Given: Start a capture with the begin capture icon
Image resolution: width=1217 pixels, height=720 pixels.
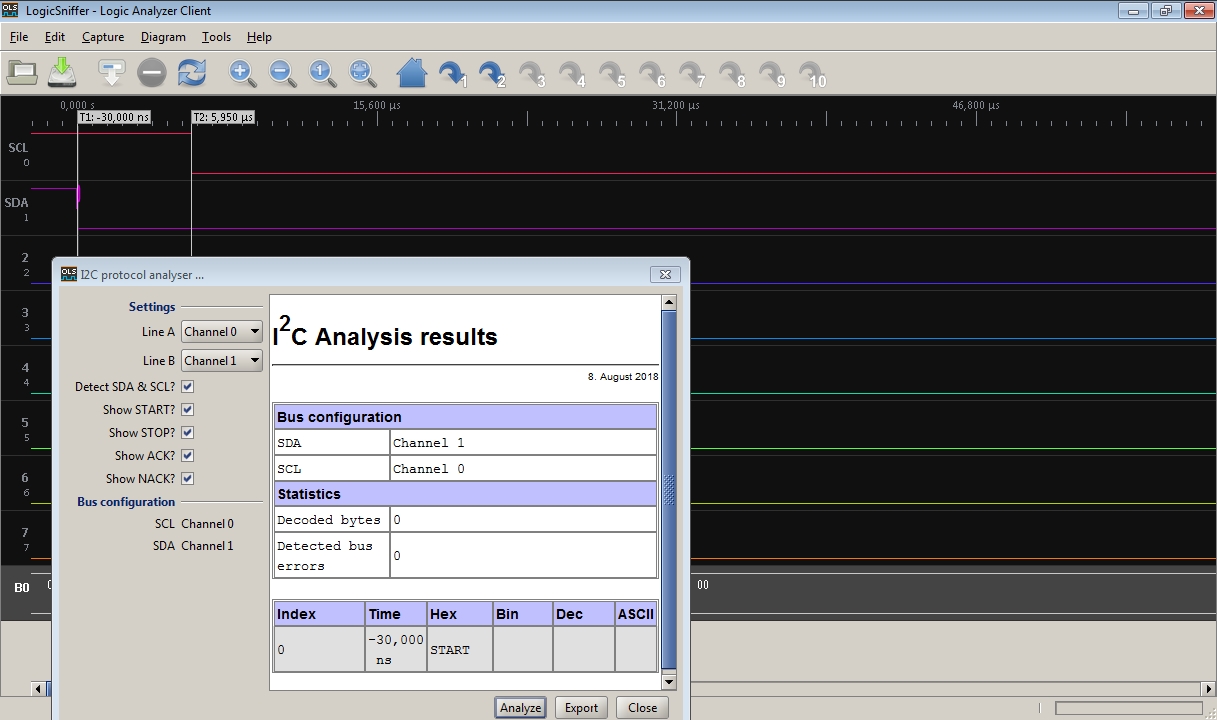Looking at the screenshot, I should [111, 72].
